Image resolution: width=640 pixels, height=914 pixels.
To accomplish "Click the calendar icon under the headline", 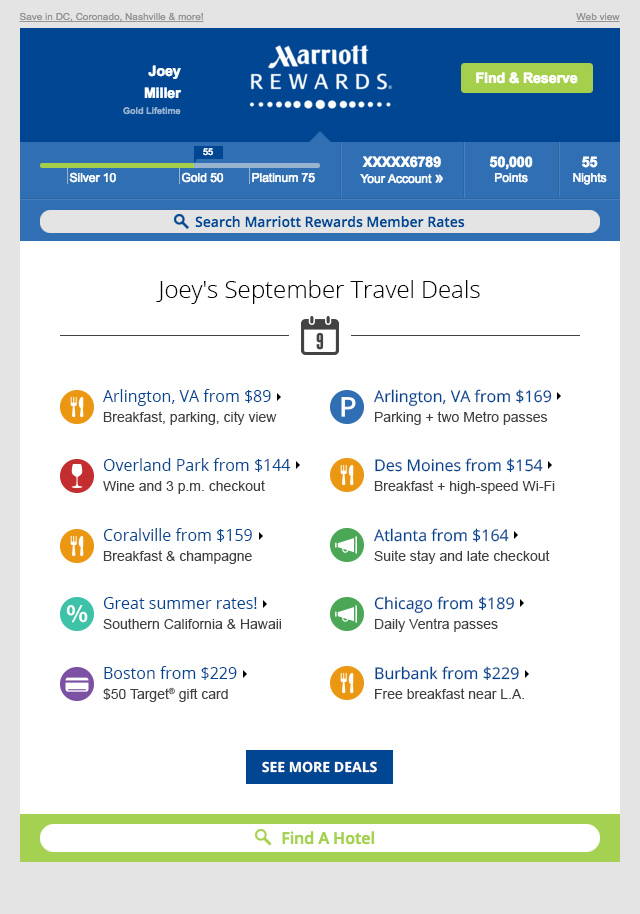I will point(320,336).
